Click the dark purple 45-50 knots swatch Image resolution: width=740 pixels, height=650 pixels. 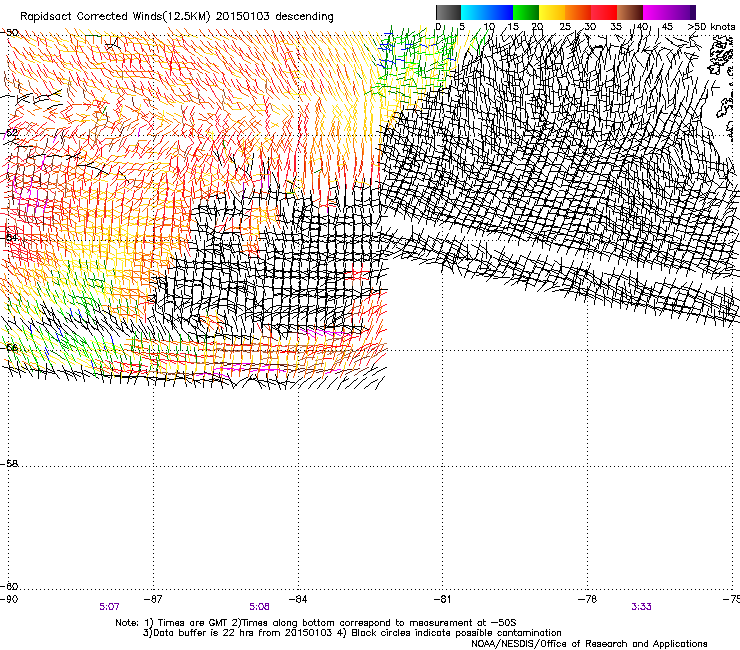click(x=682, y=12)
